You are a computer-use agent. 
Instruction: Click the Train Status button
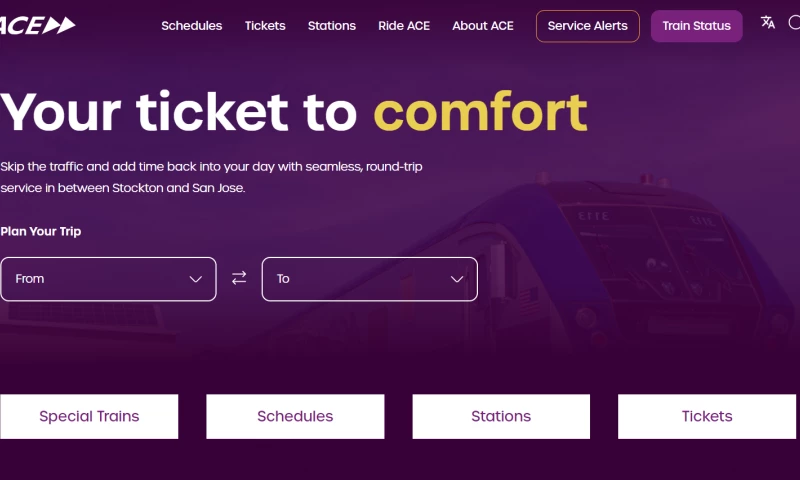[696, 26]
